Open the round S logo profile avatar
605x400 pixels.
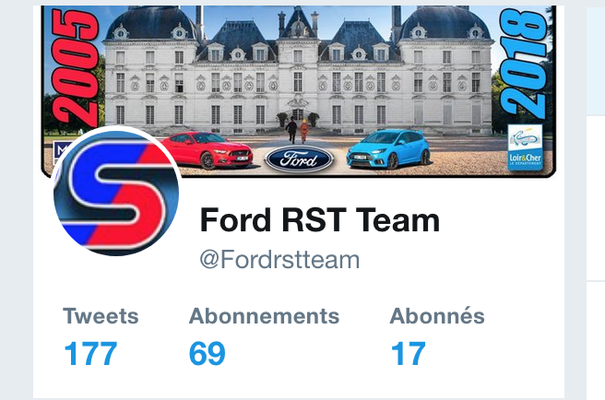(116, 191)
